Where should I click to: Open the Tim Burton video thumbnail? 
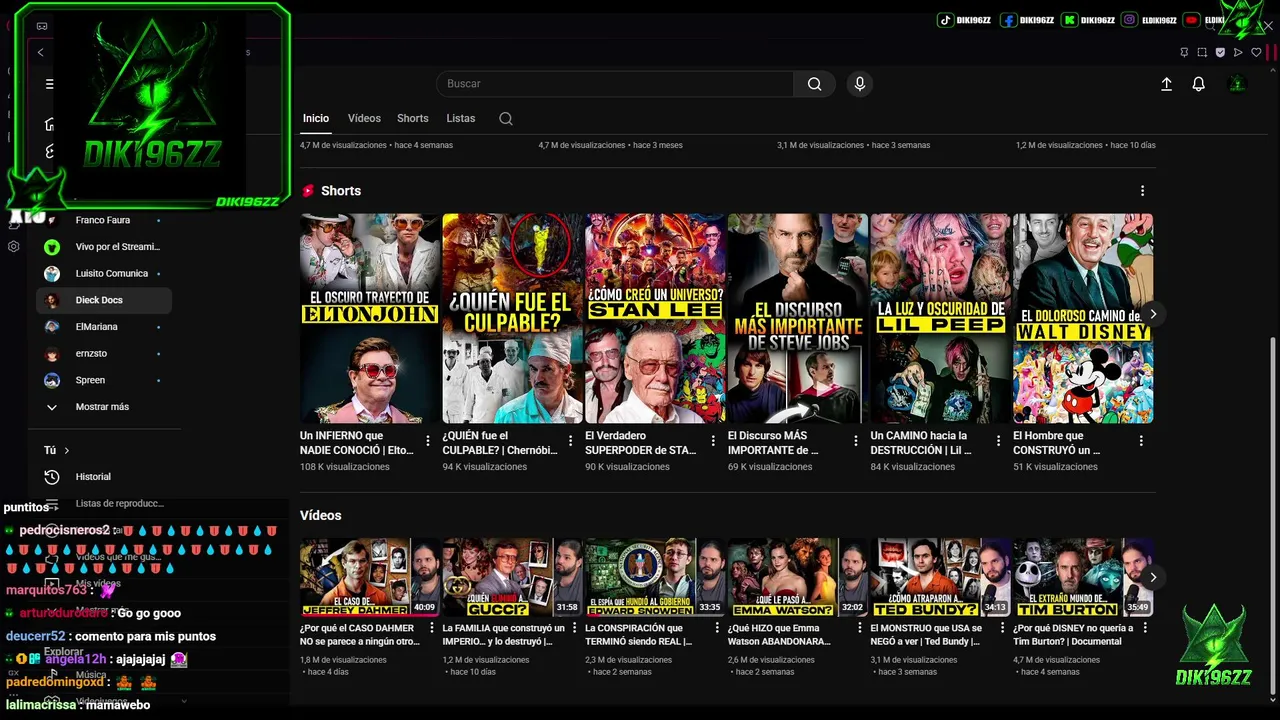(1083, 577)
